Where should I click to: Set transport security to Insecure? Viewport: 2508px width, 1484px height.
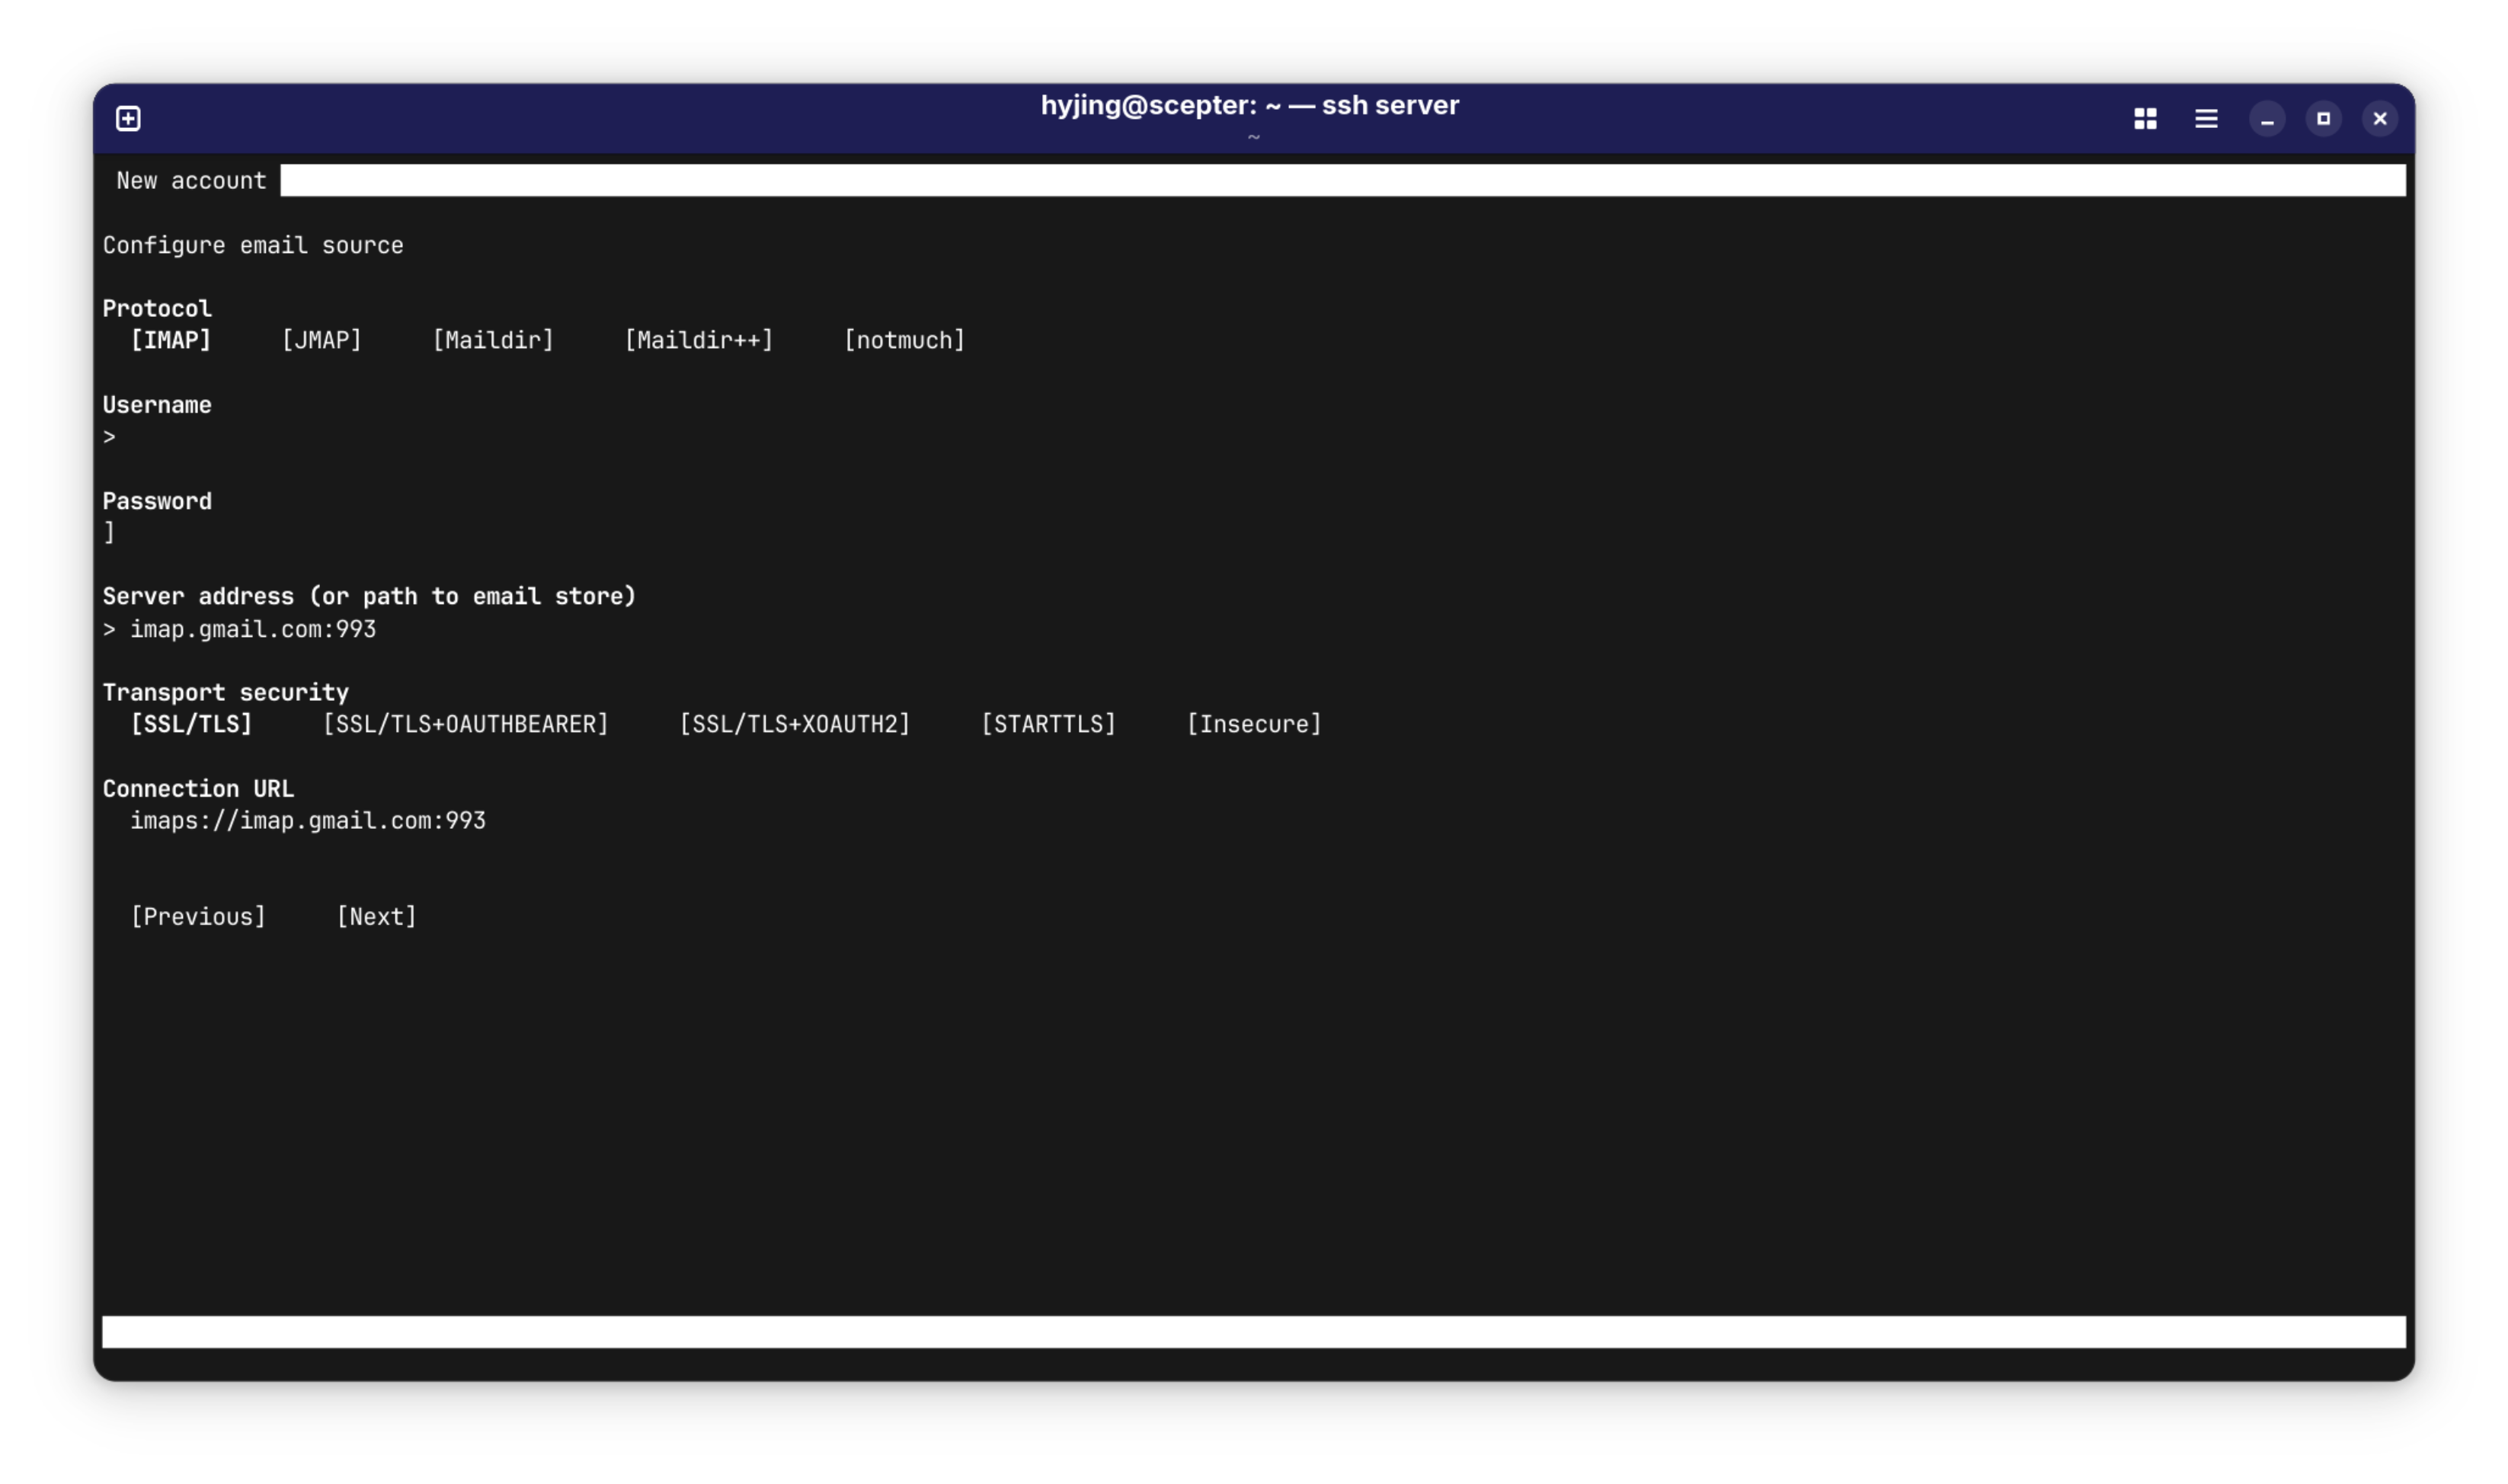coord(1253,724)
